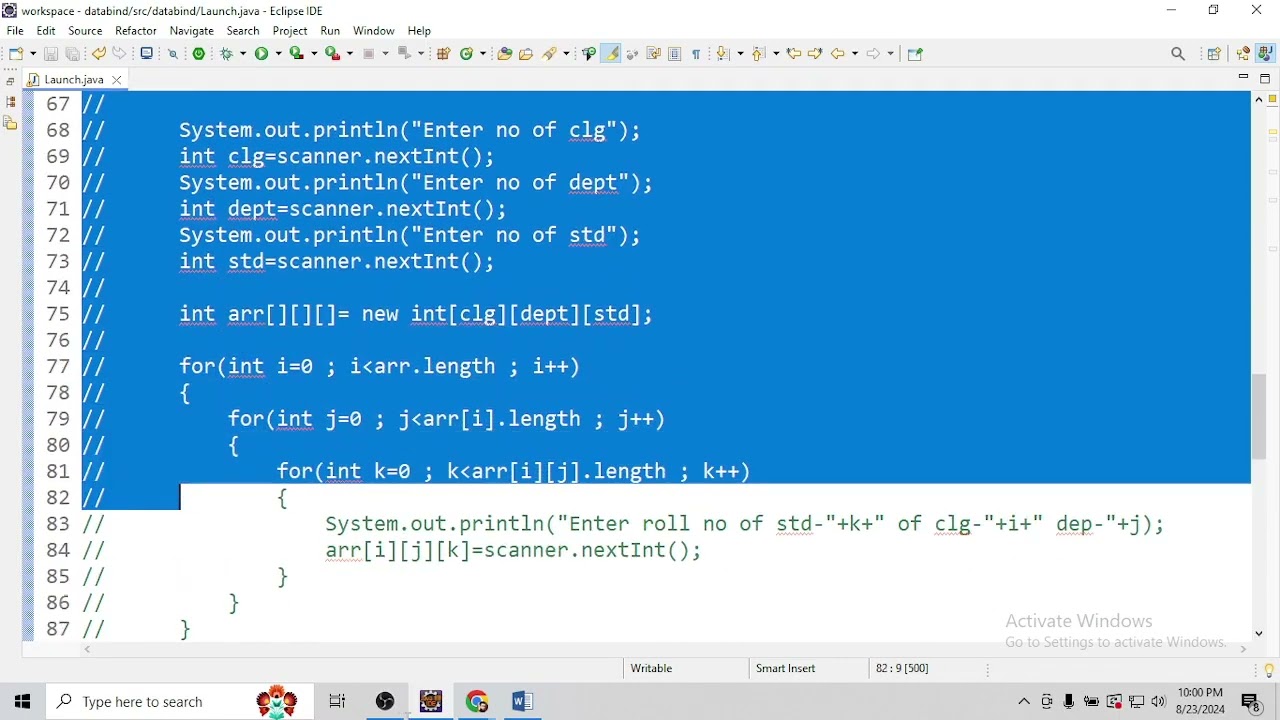1280x720 pixels.
Task: Click Last Edit Location arrow icon
Action: click(794, 54)
